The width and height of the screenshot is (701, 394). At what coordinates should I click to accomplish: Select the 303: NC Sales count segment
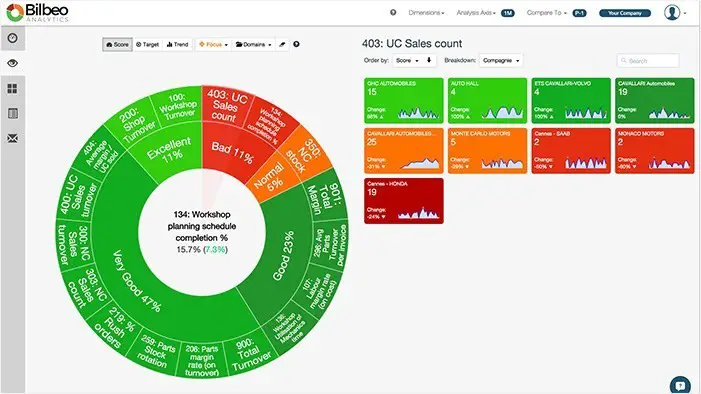(x=86, y=287)
